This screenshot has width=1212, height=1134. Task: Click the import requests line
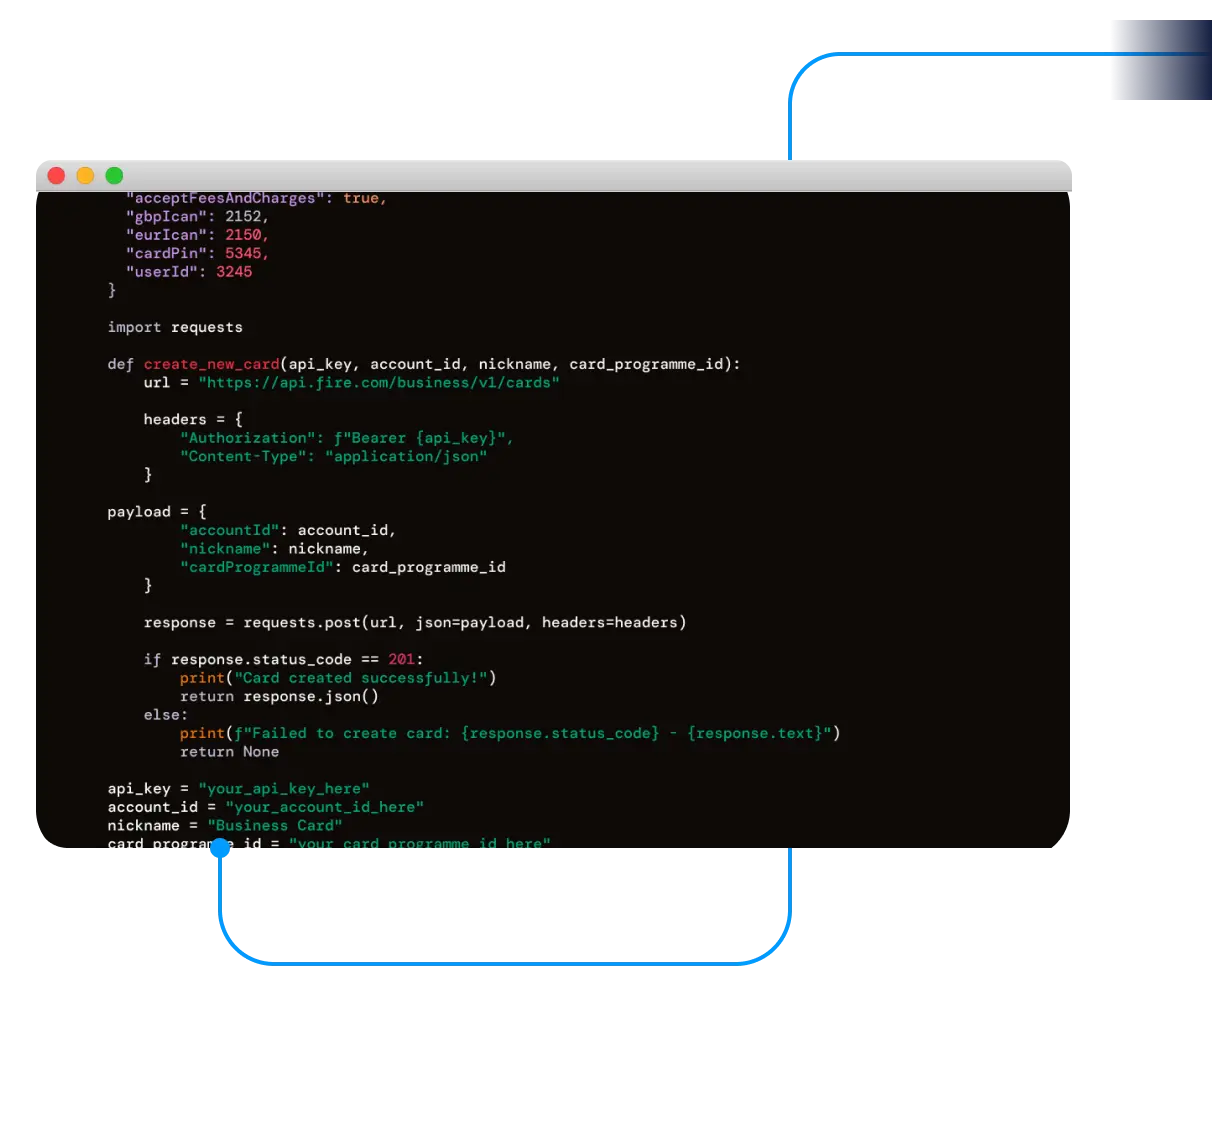coord(175,327)
